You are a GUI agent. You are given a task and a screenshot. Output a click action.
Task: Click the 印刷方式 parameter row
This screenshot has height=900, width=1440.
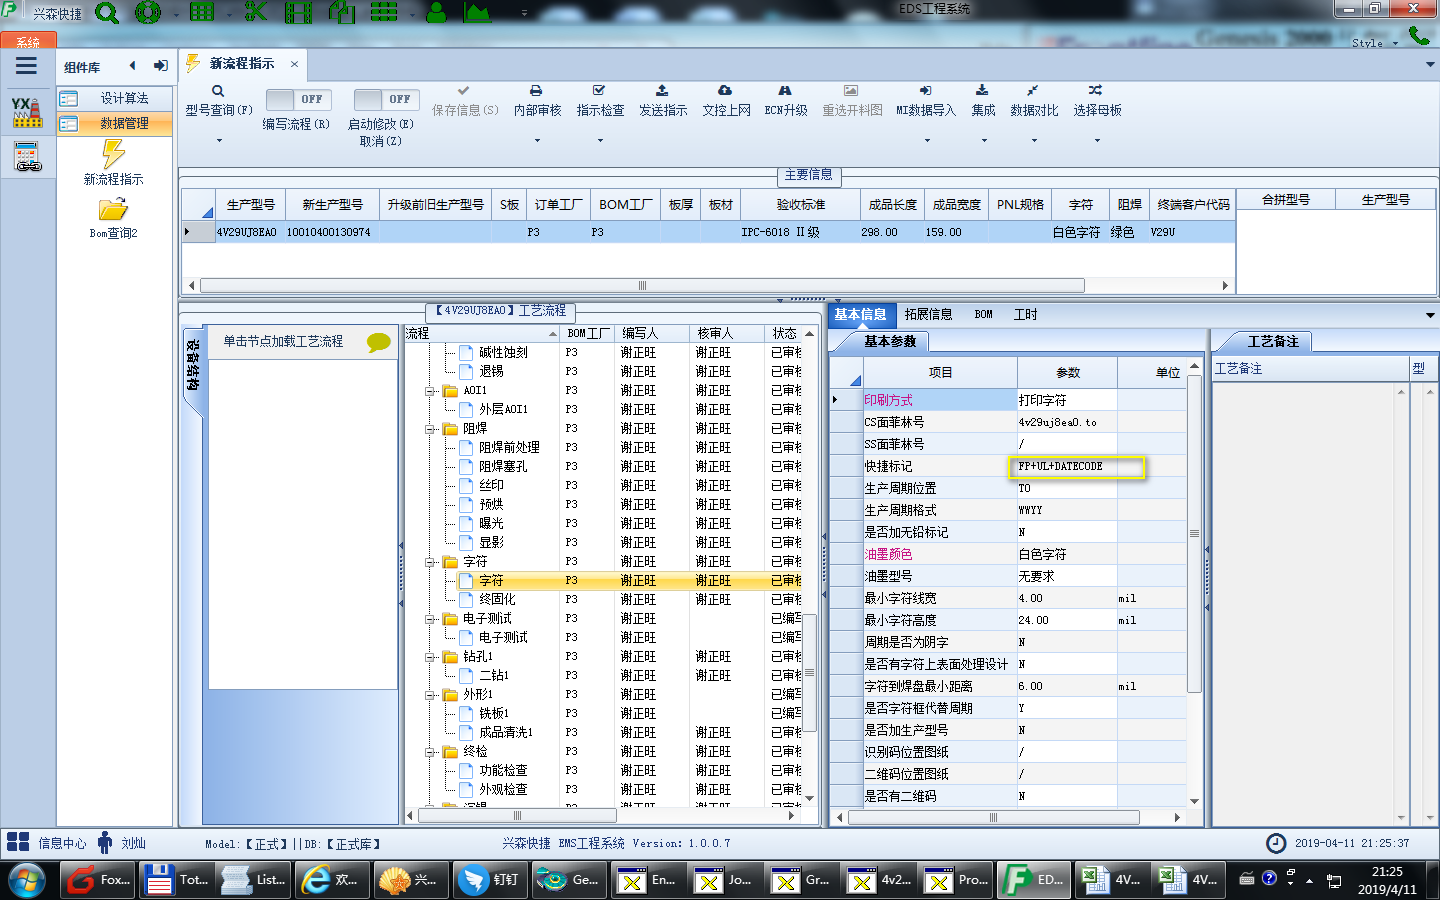point(1008,400)
